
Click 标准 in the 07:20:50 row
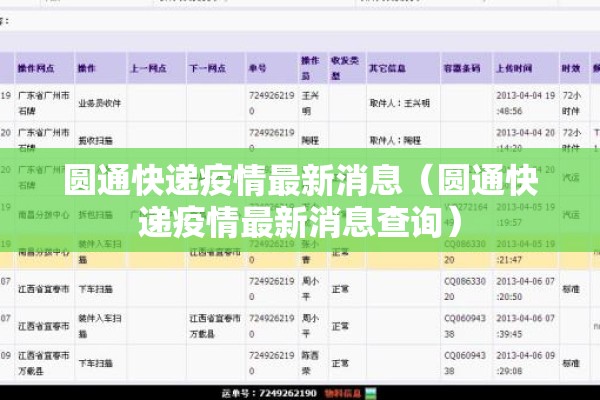571,289
